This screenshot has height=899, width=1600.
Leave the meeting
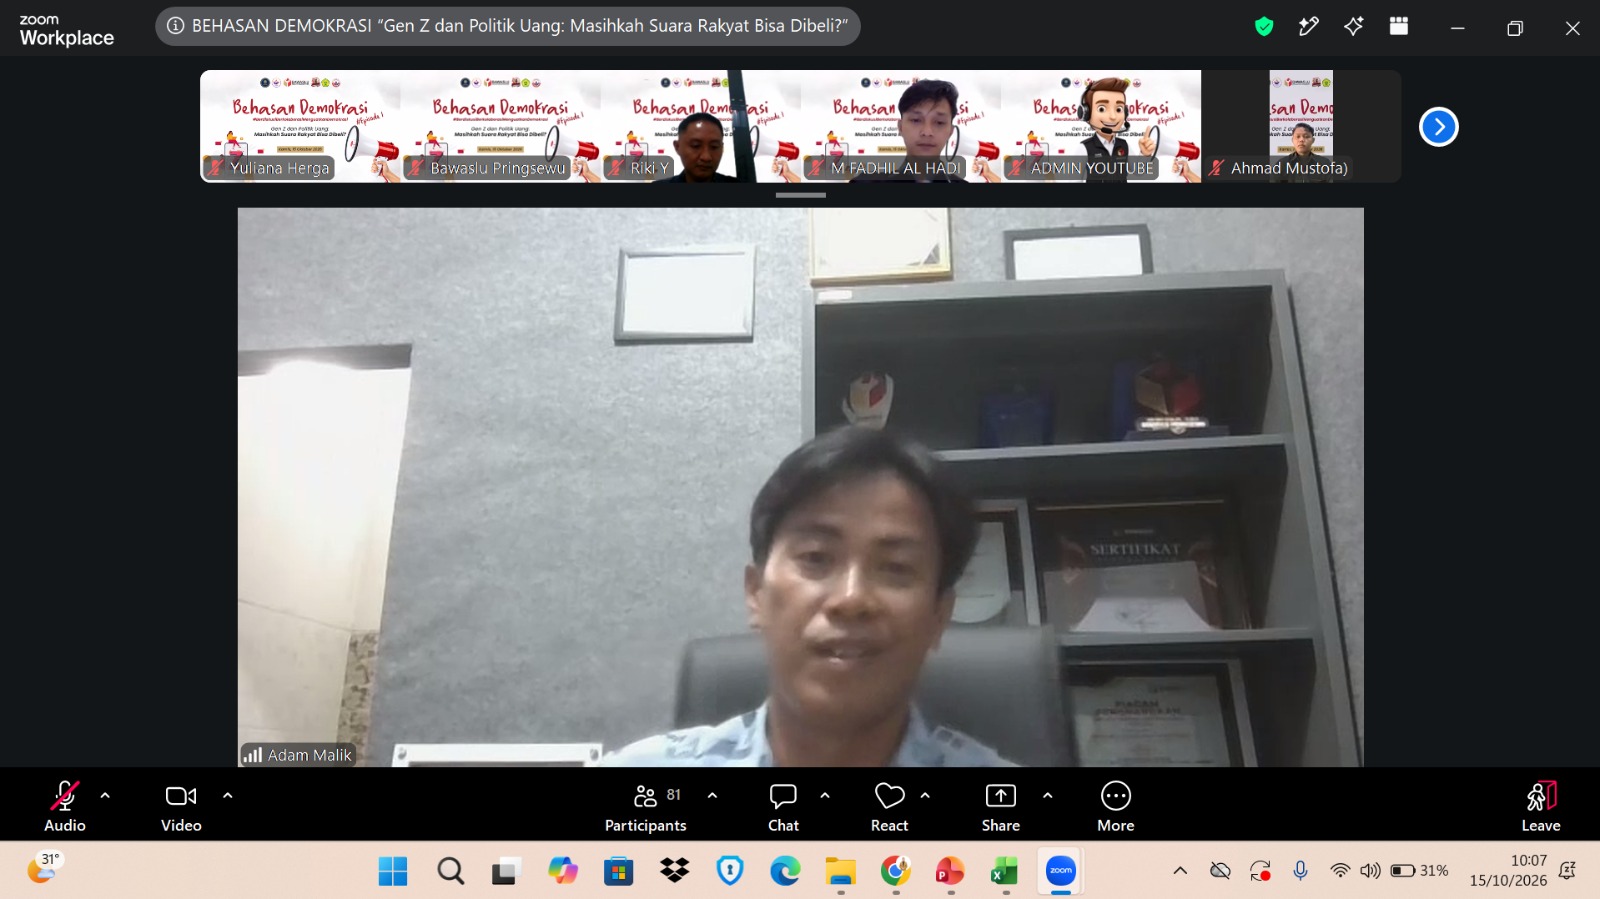tap(1541, 806)
